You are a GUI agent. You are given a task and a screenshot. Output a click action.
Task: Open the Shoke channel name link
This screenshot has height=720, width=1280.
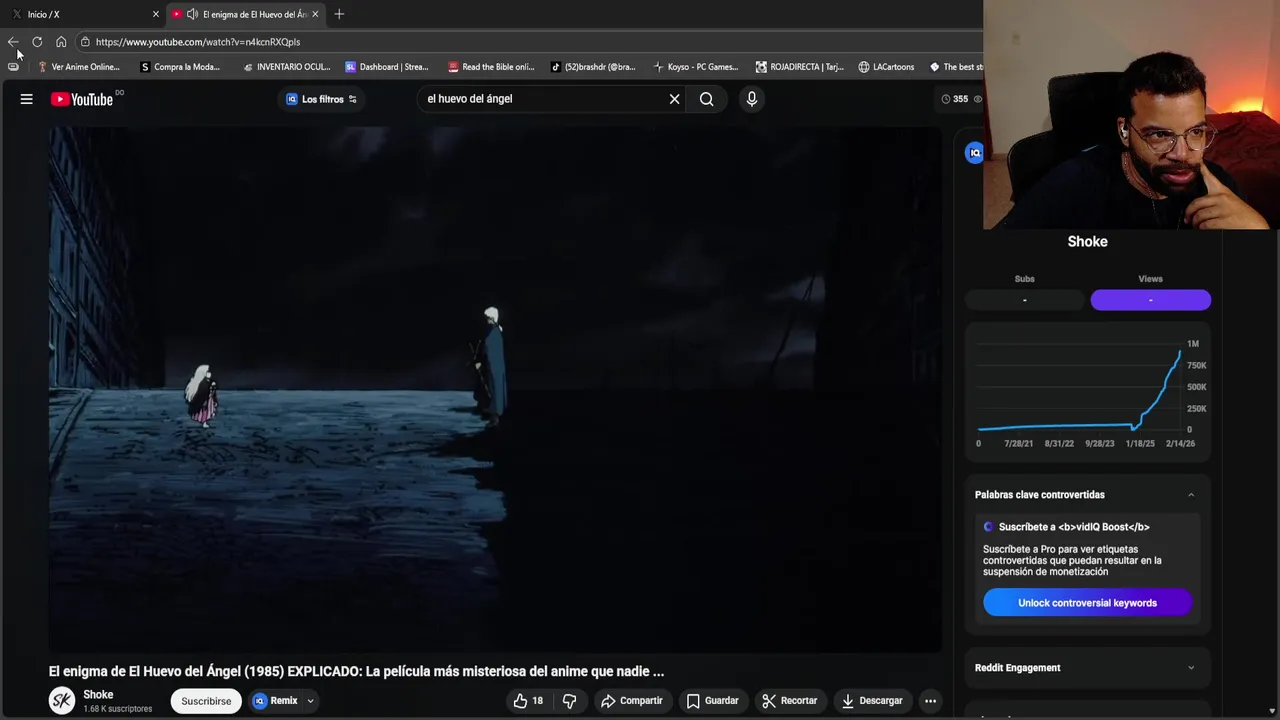click(x=98, y=694)
